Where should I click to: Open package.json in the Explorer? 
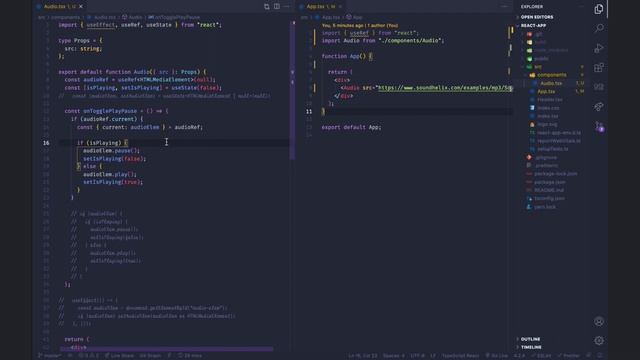549,182
